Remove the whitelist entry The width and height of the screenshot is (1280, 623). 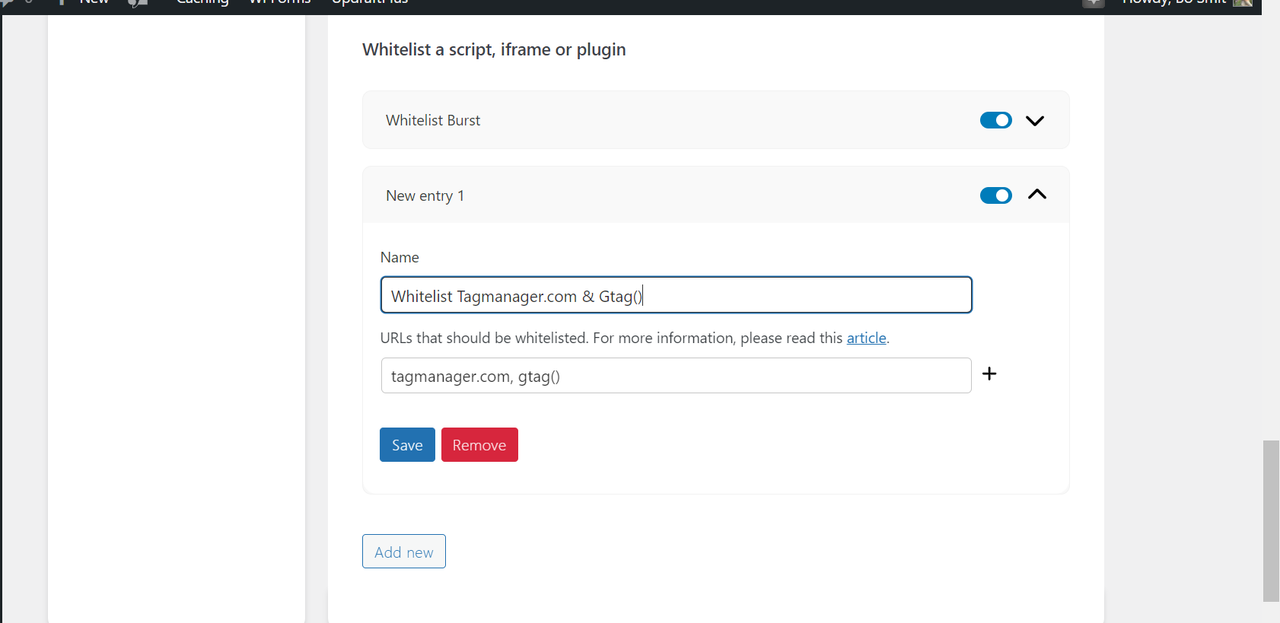pos(479,445)
